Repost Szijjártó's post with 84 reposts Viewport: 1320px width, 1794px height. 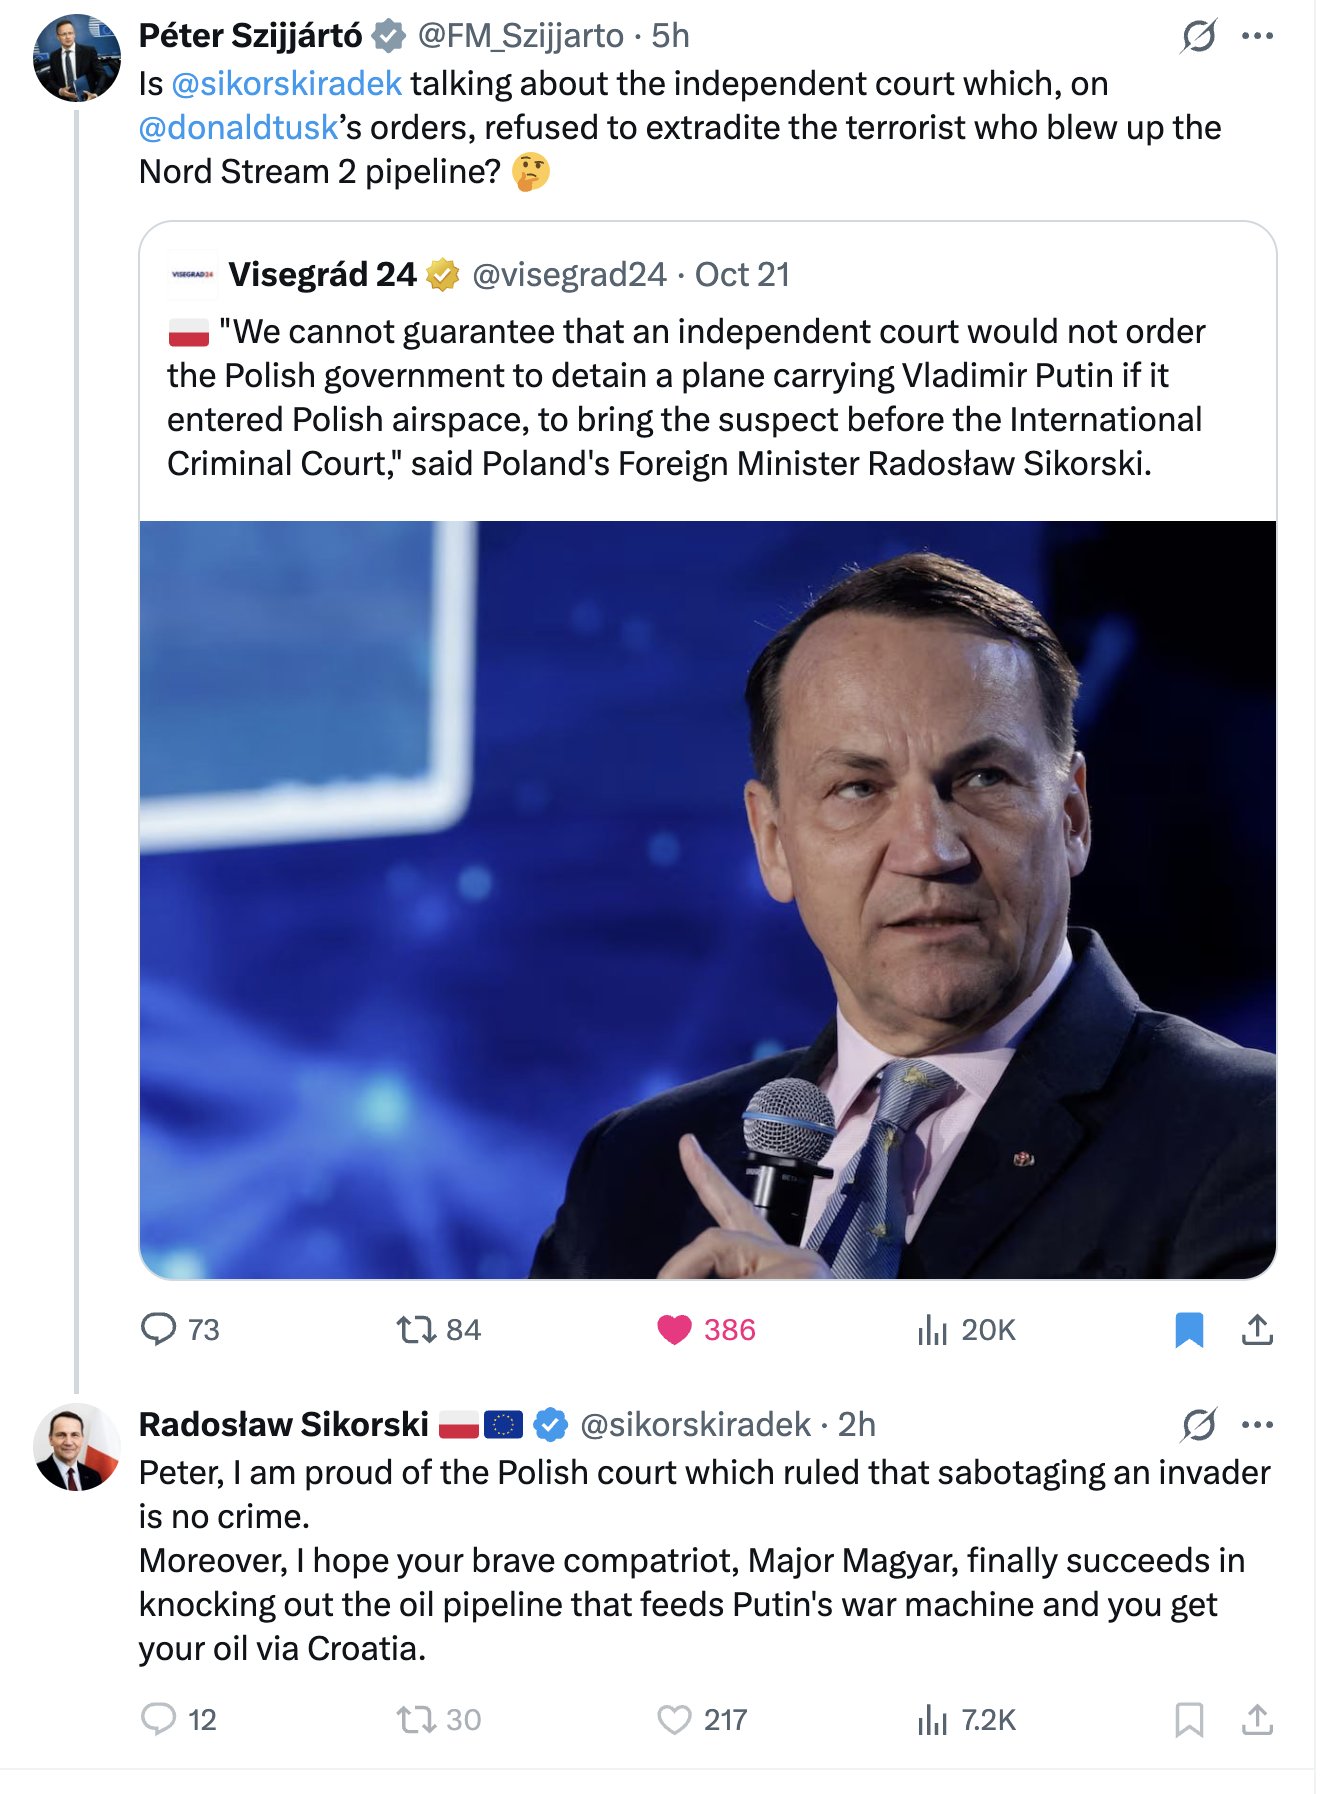[x=416, y=1329]
